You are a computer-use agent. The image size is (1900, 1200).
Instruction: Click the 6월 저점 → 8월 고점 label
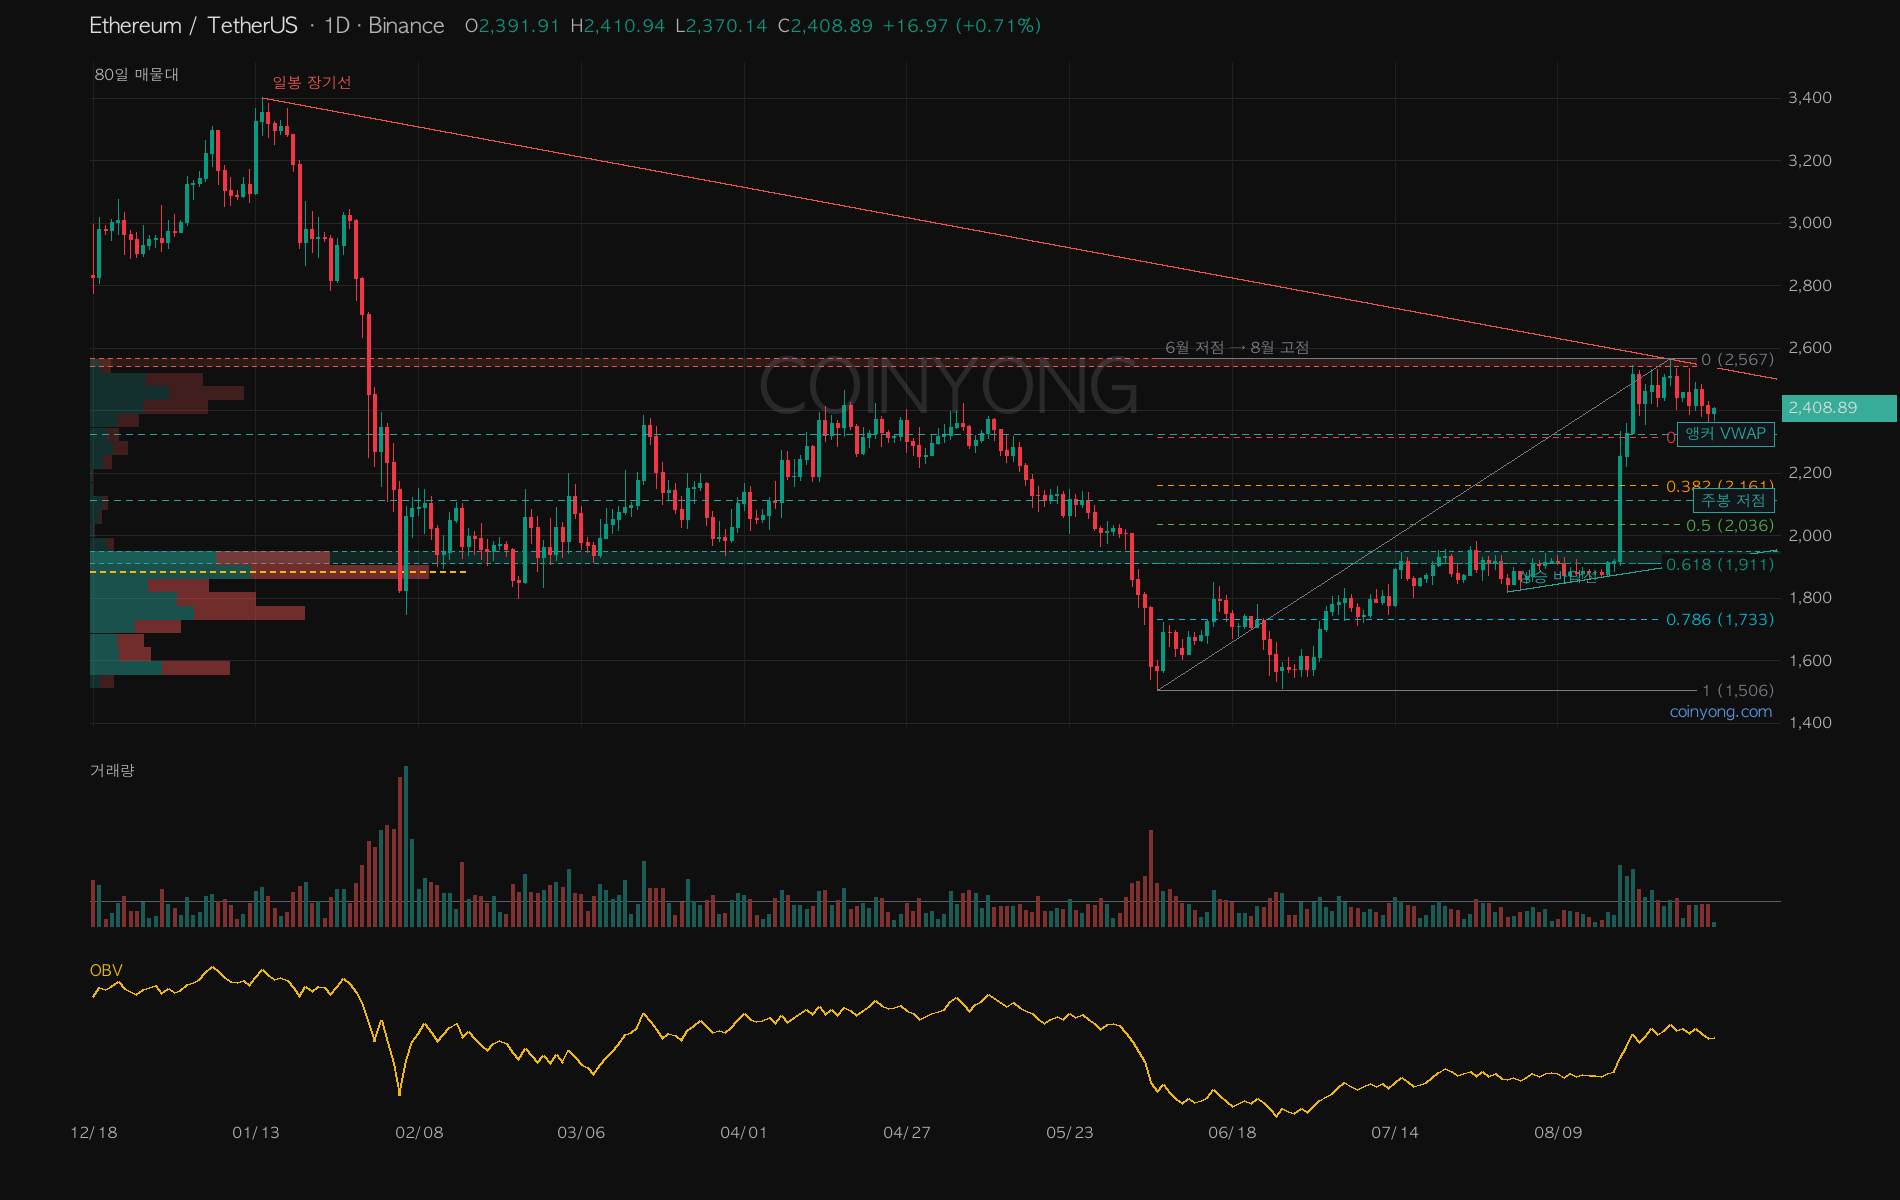1237,347
